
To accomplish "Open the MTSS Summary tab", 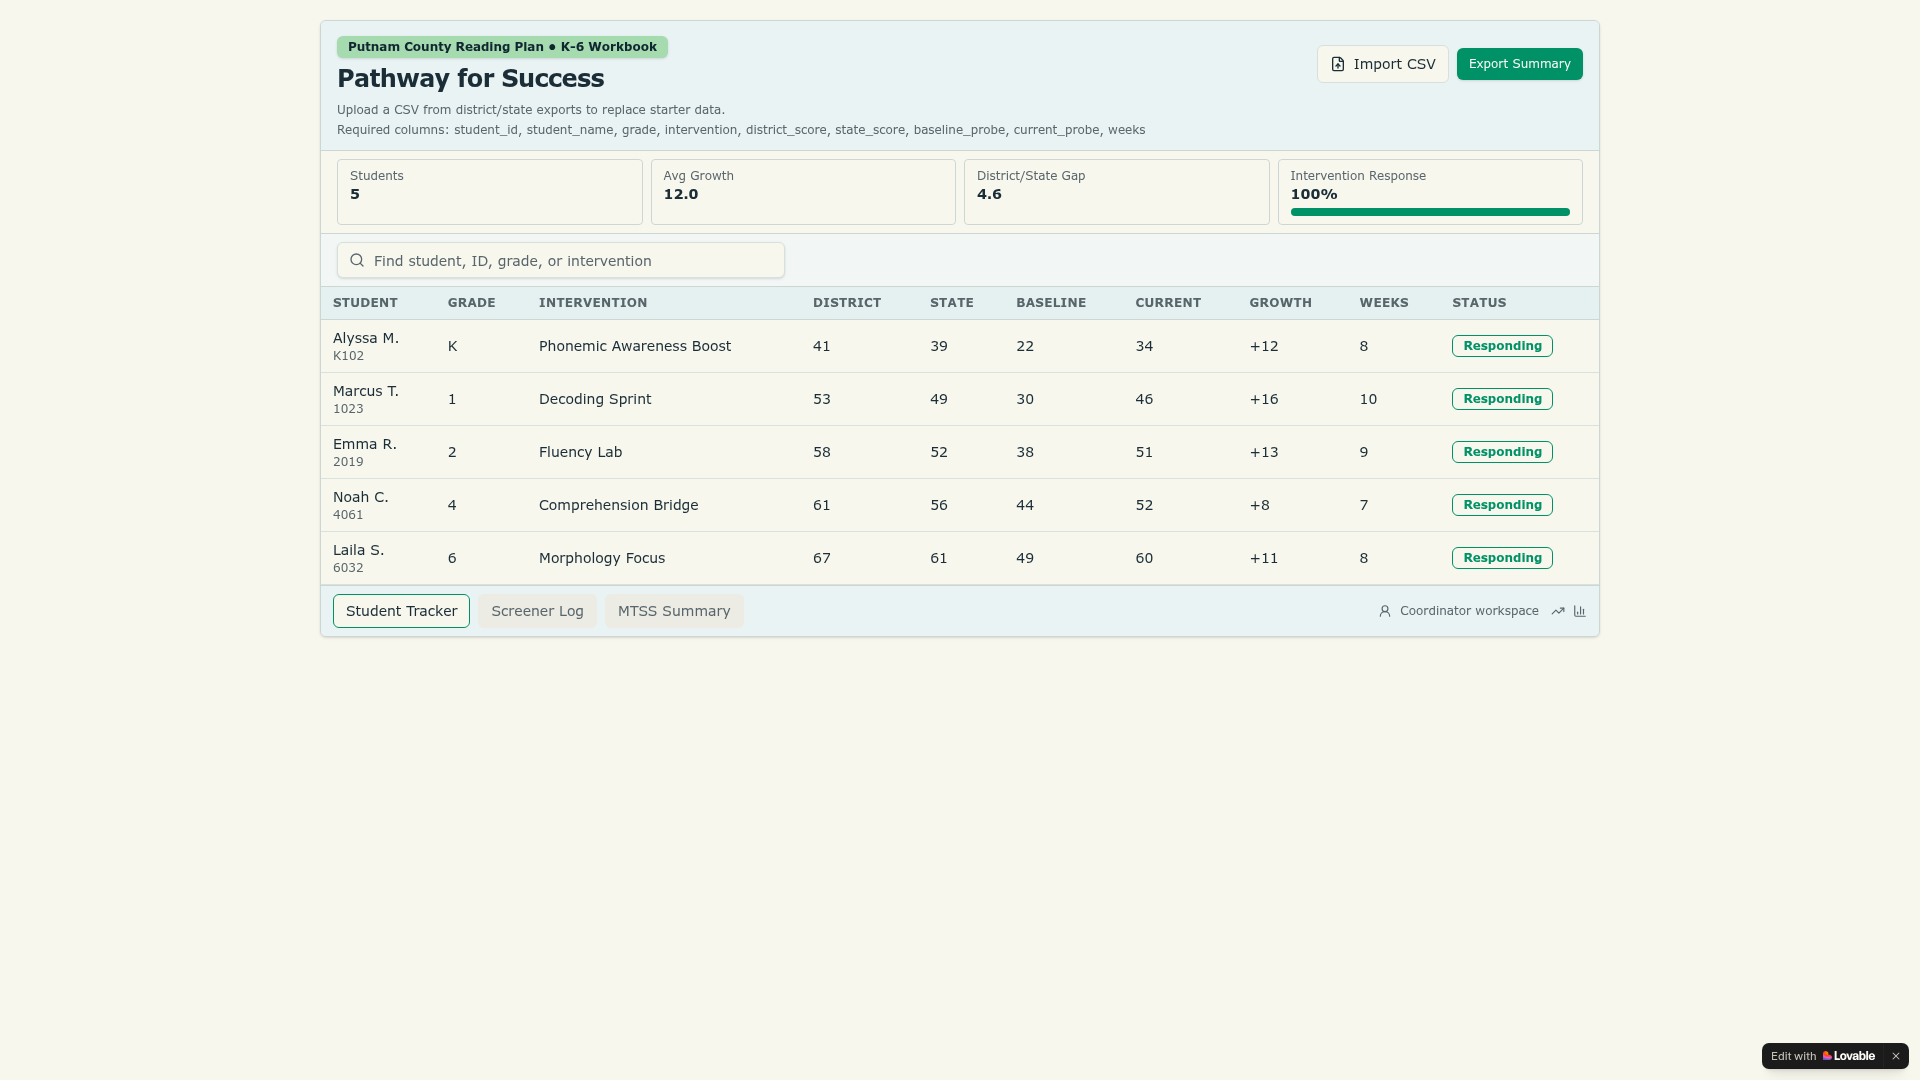I will point(674,611).
